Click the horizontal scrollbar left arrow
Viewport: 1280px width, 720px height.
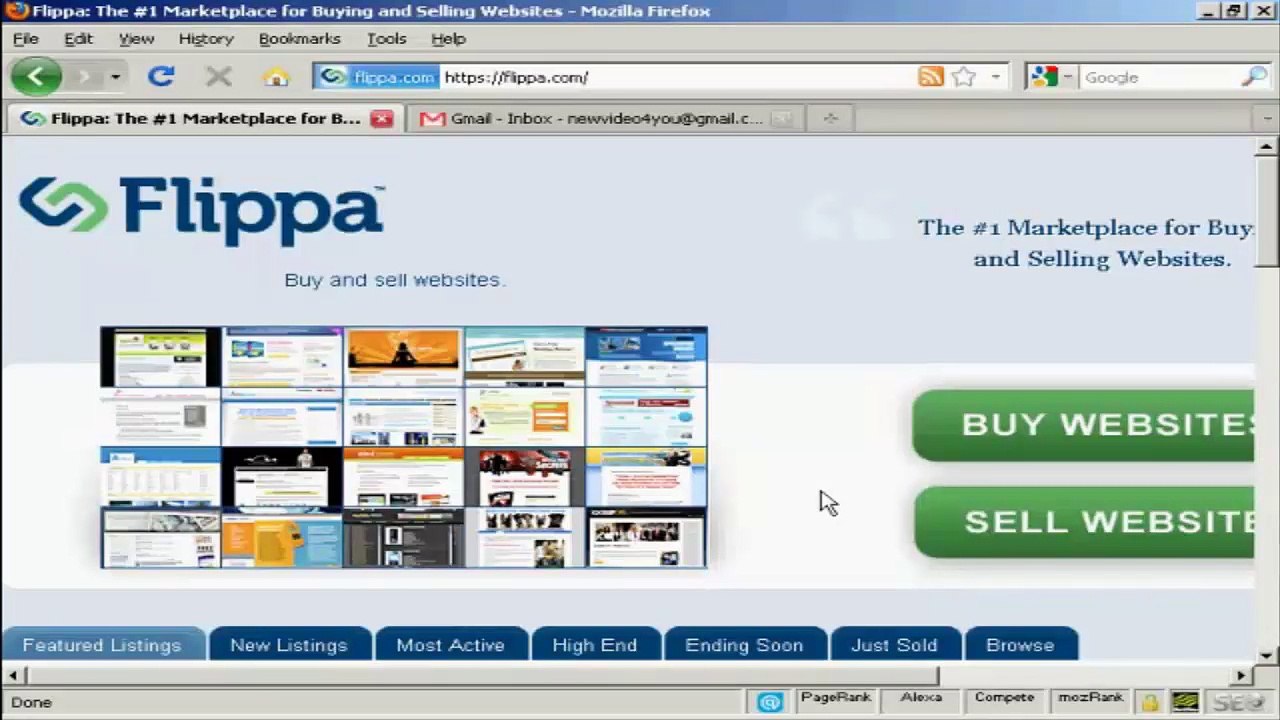pyautogui.click(x=12, y=676)
